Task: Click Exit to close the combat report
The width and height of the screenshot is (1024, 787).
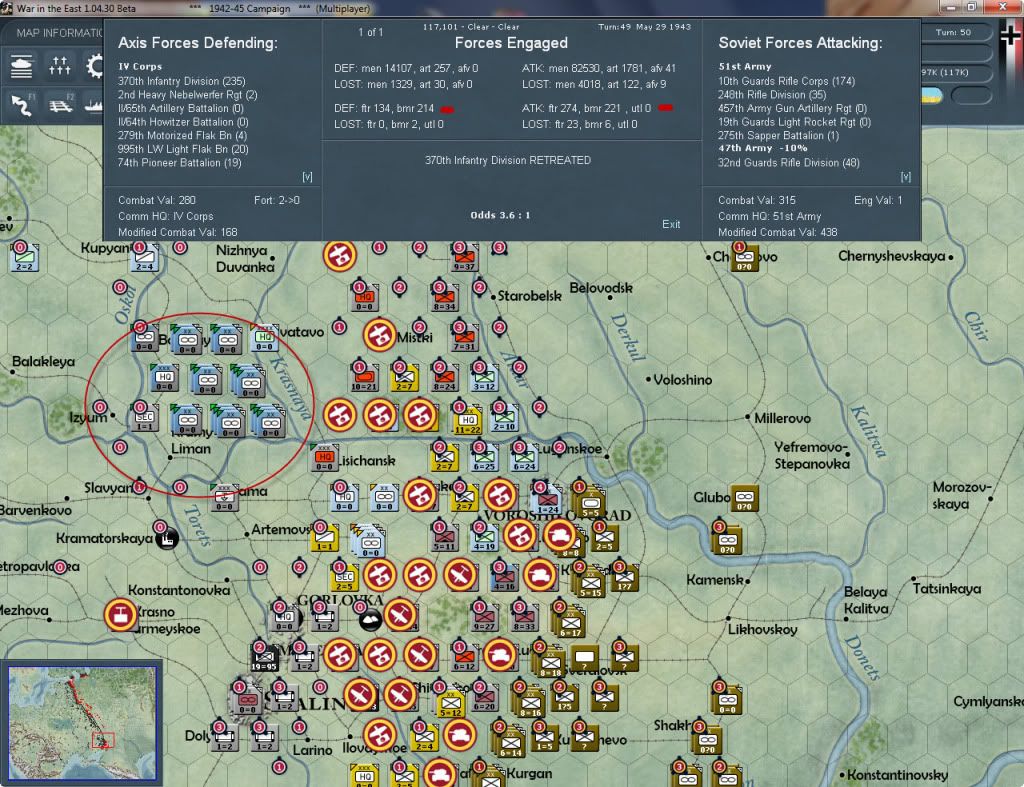Action: 671,224
